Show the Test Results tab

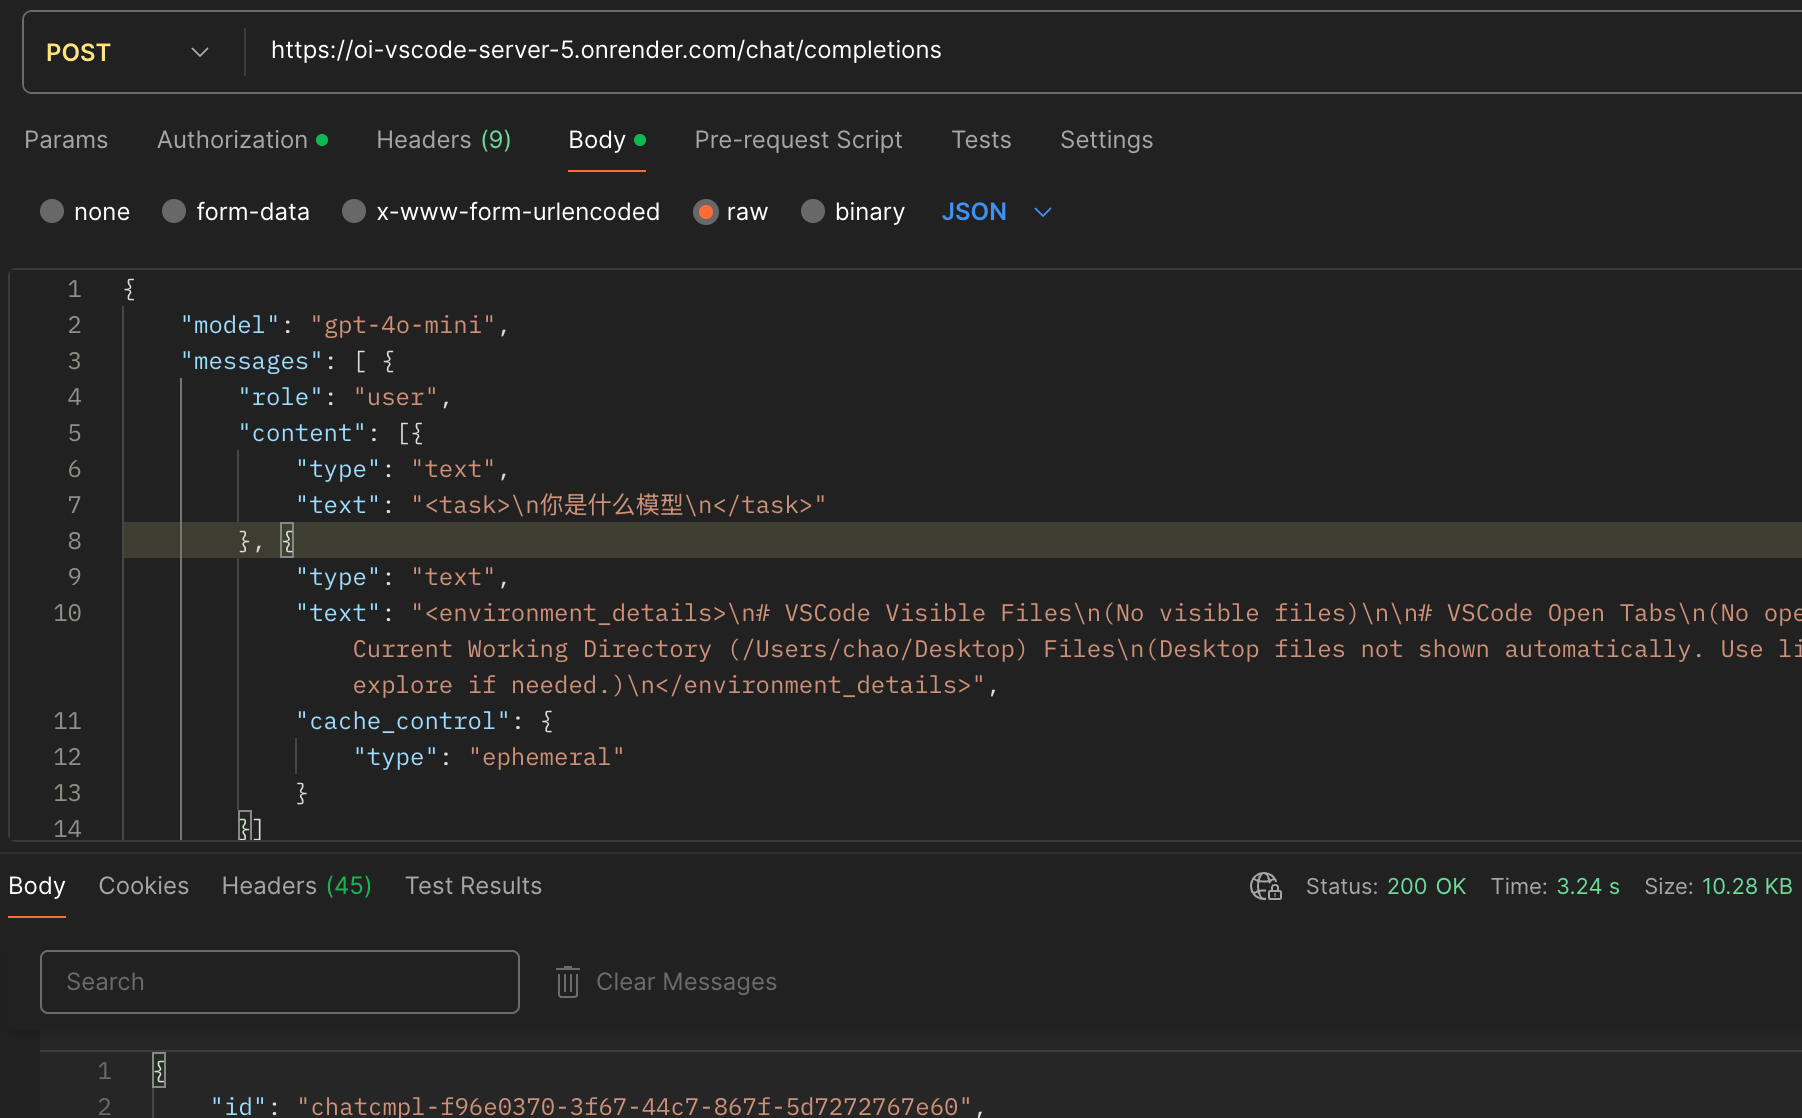[473, 886]
